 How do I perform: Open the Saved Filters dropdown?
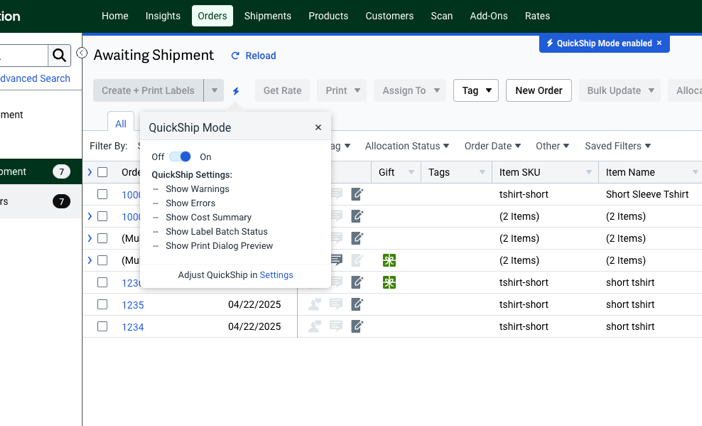point(617,146)
